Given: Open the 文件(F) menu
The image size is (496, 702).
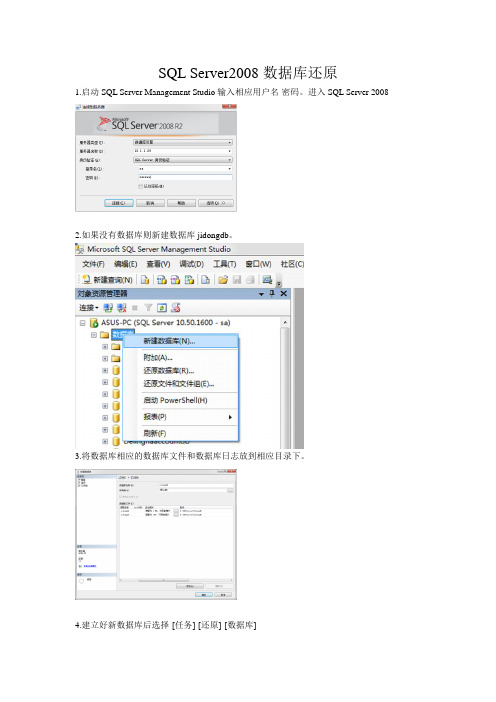Looking at the screenshot, I should tap(93, 264).
